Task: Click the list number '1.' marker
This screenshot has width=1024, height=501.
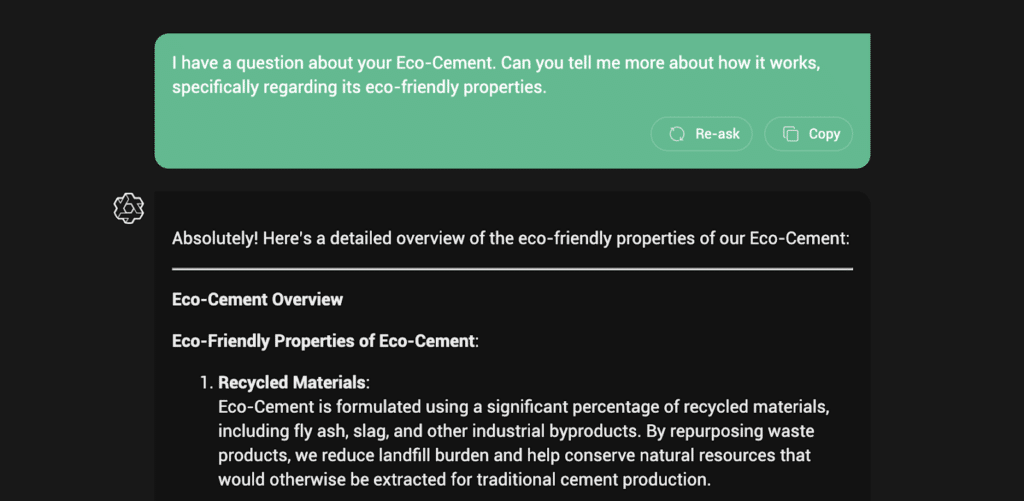Action: 207,383
